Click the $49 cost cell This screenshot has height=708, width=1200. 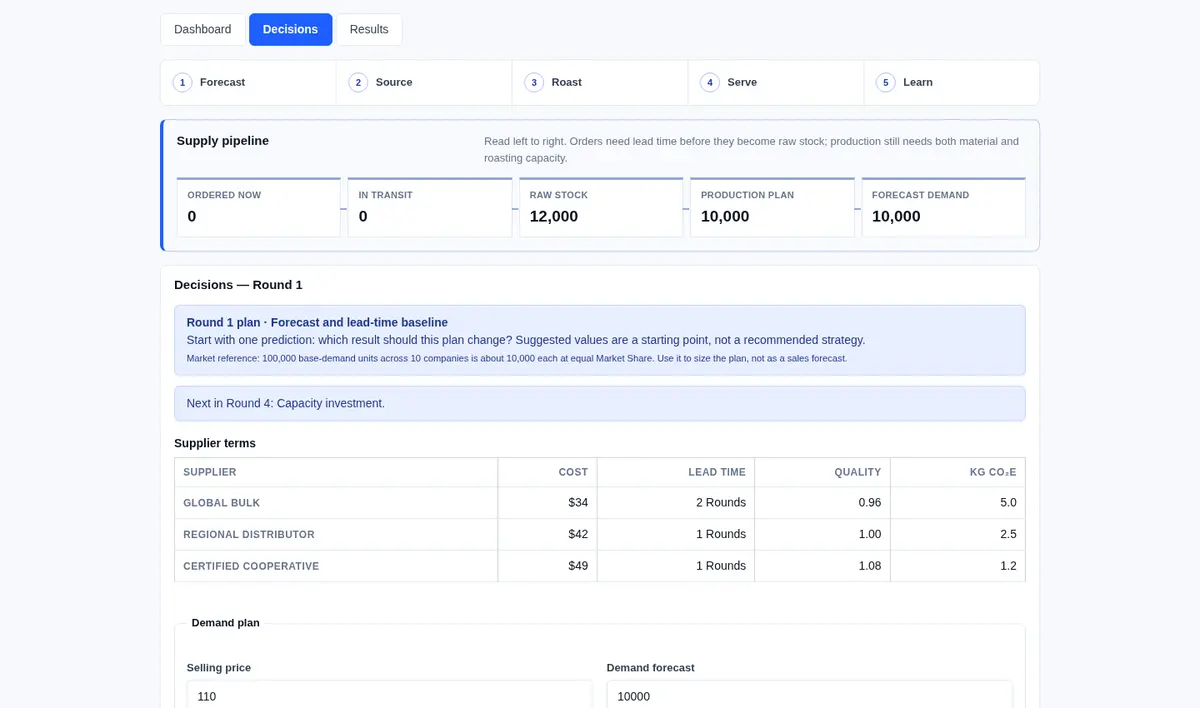pyautogui.click(x=547, y=566)
